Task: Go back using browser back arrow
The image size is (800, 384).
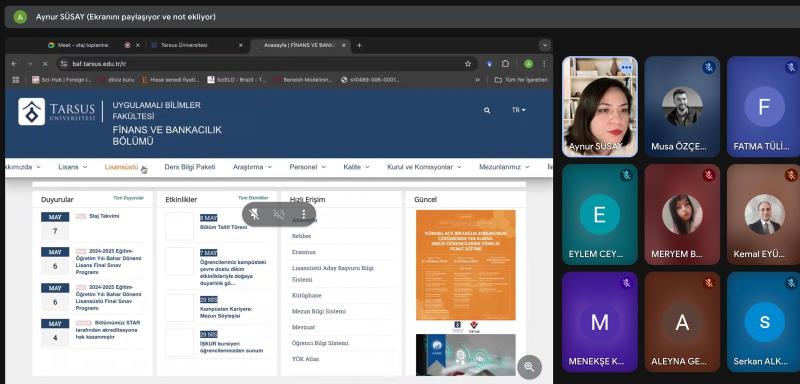Action: pyautogui.click(x=14, y=64)
